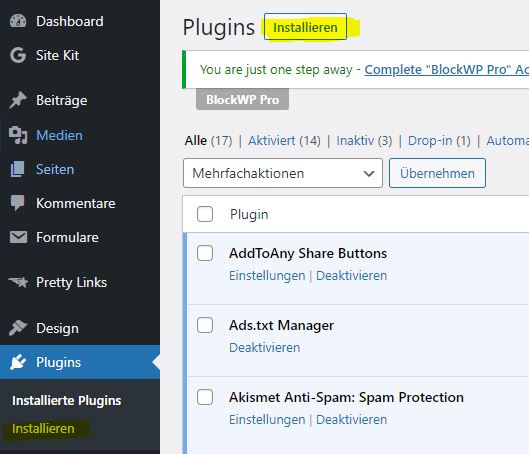Open the Formulare envelope icon
The height and width of the screenshot is (454, 529).
click(18, 237)
